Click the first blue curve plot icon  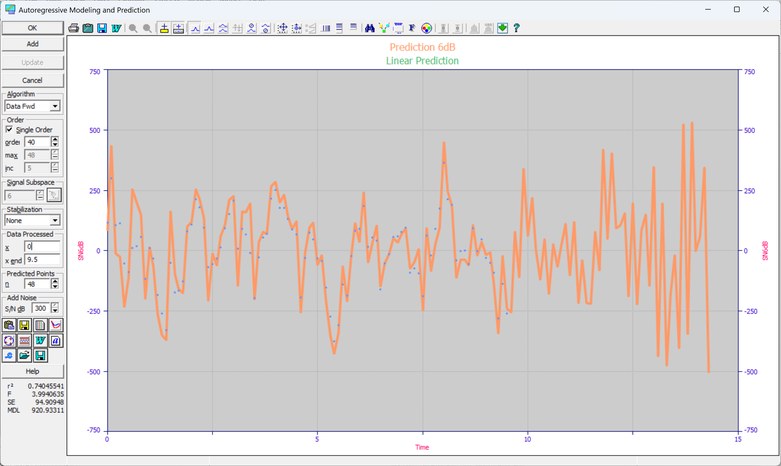pos(195,28)
